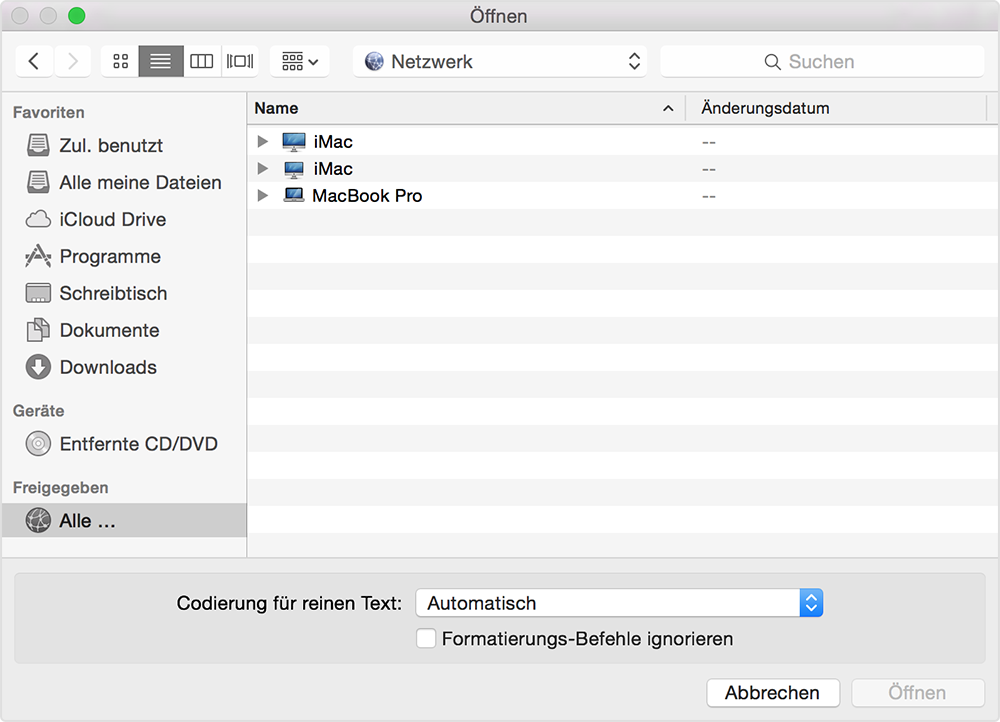1000x722 pixels.
Task: Go back with the left chevron button
Action: click(34, 61)
